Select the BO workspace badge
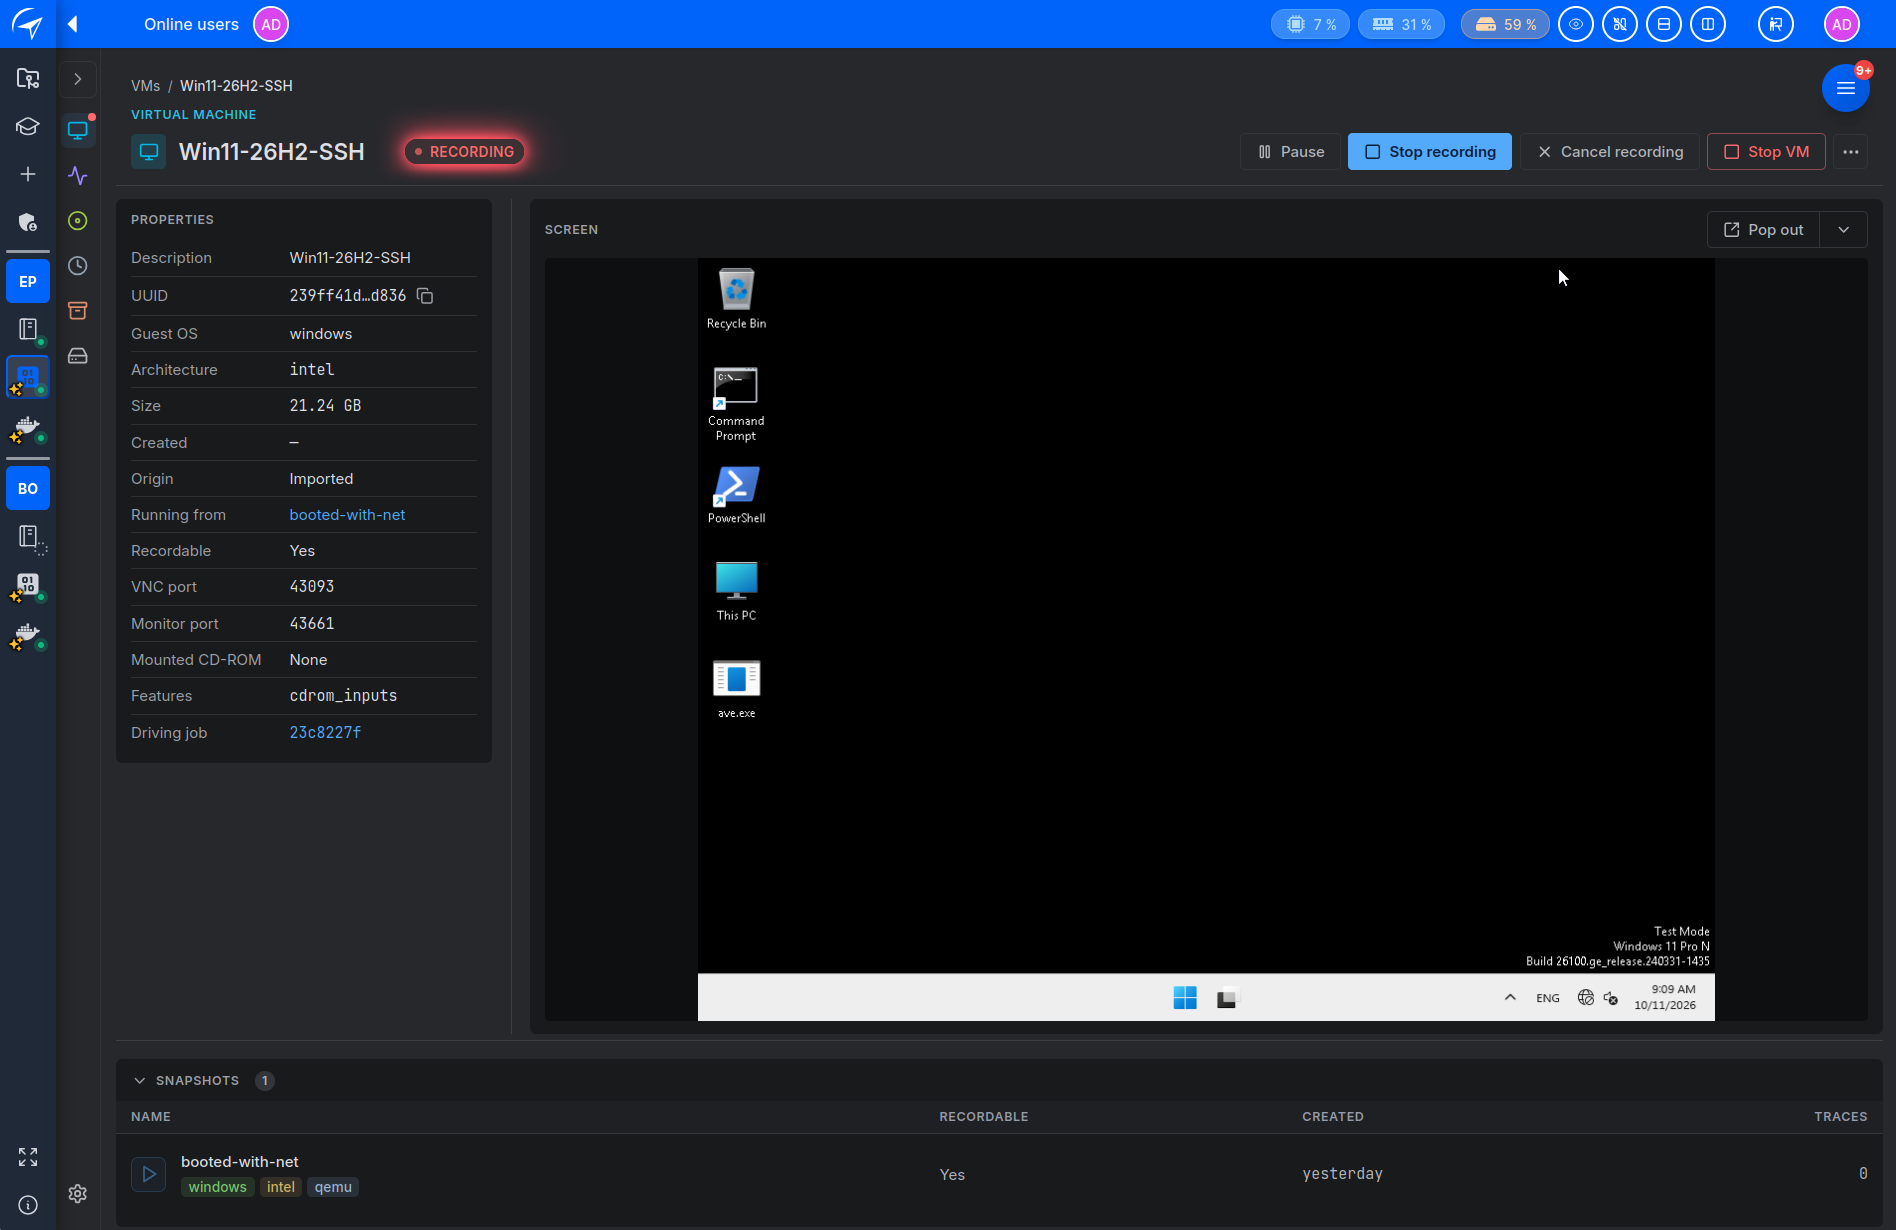1896x1230 pixels. [28, 489]
